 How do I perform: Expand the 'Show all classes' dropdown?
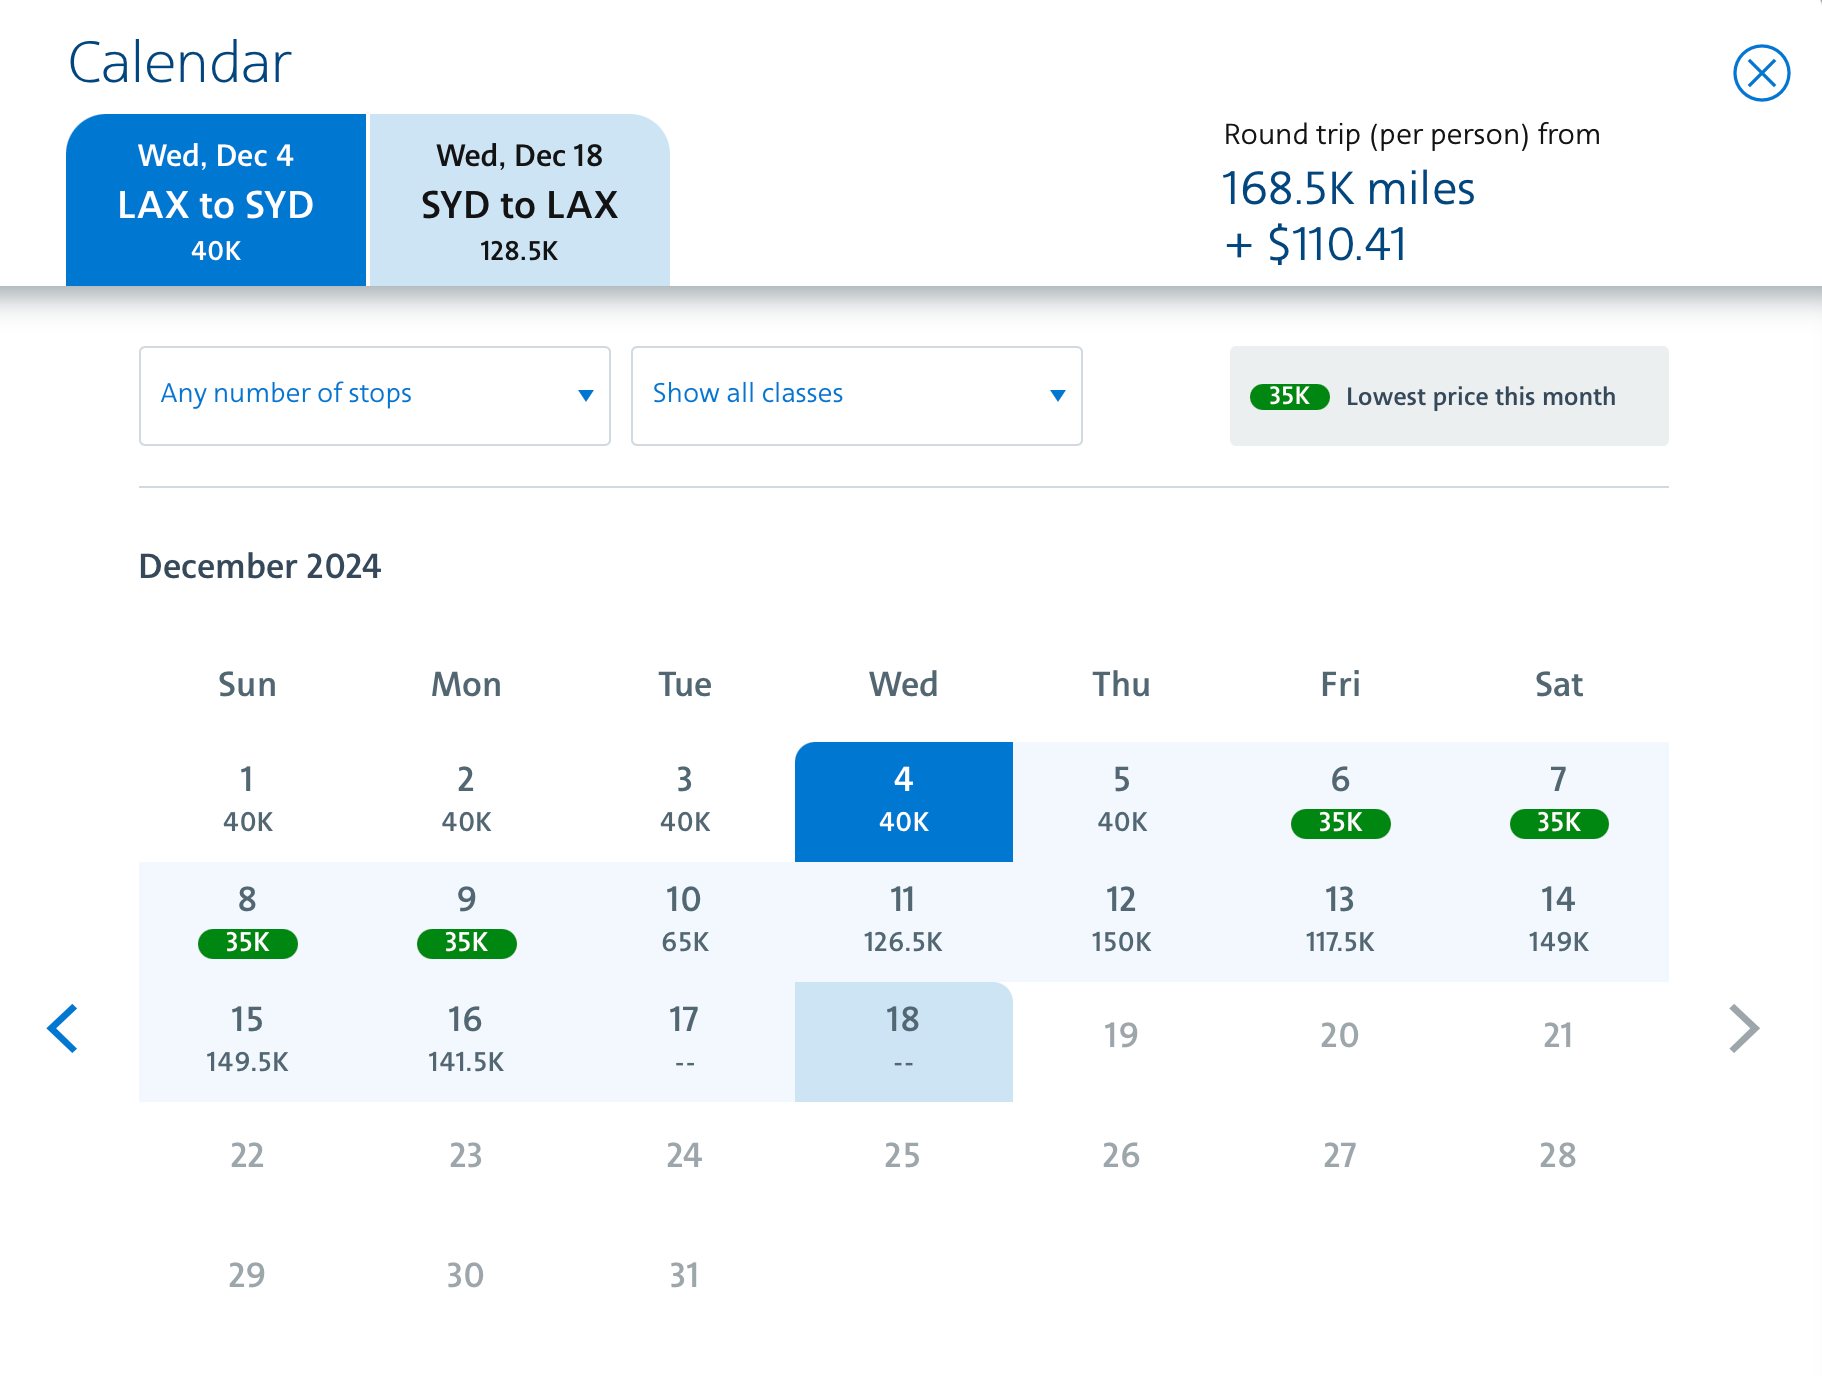click(x=856, y=395)
